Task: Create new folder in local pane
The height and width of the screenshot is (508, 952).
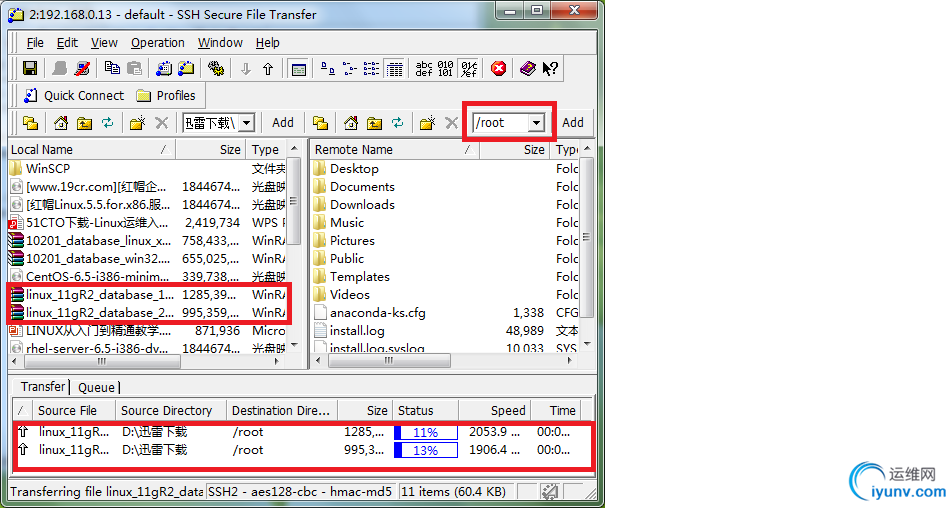Action: tap(138, 123)
